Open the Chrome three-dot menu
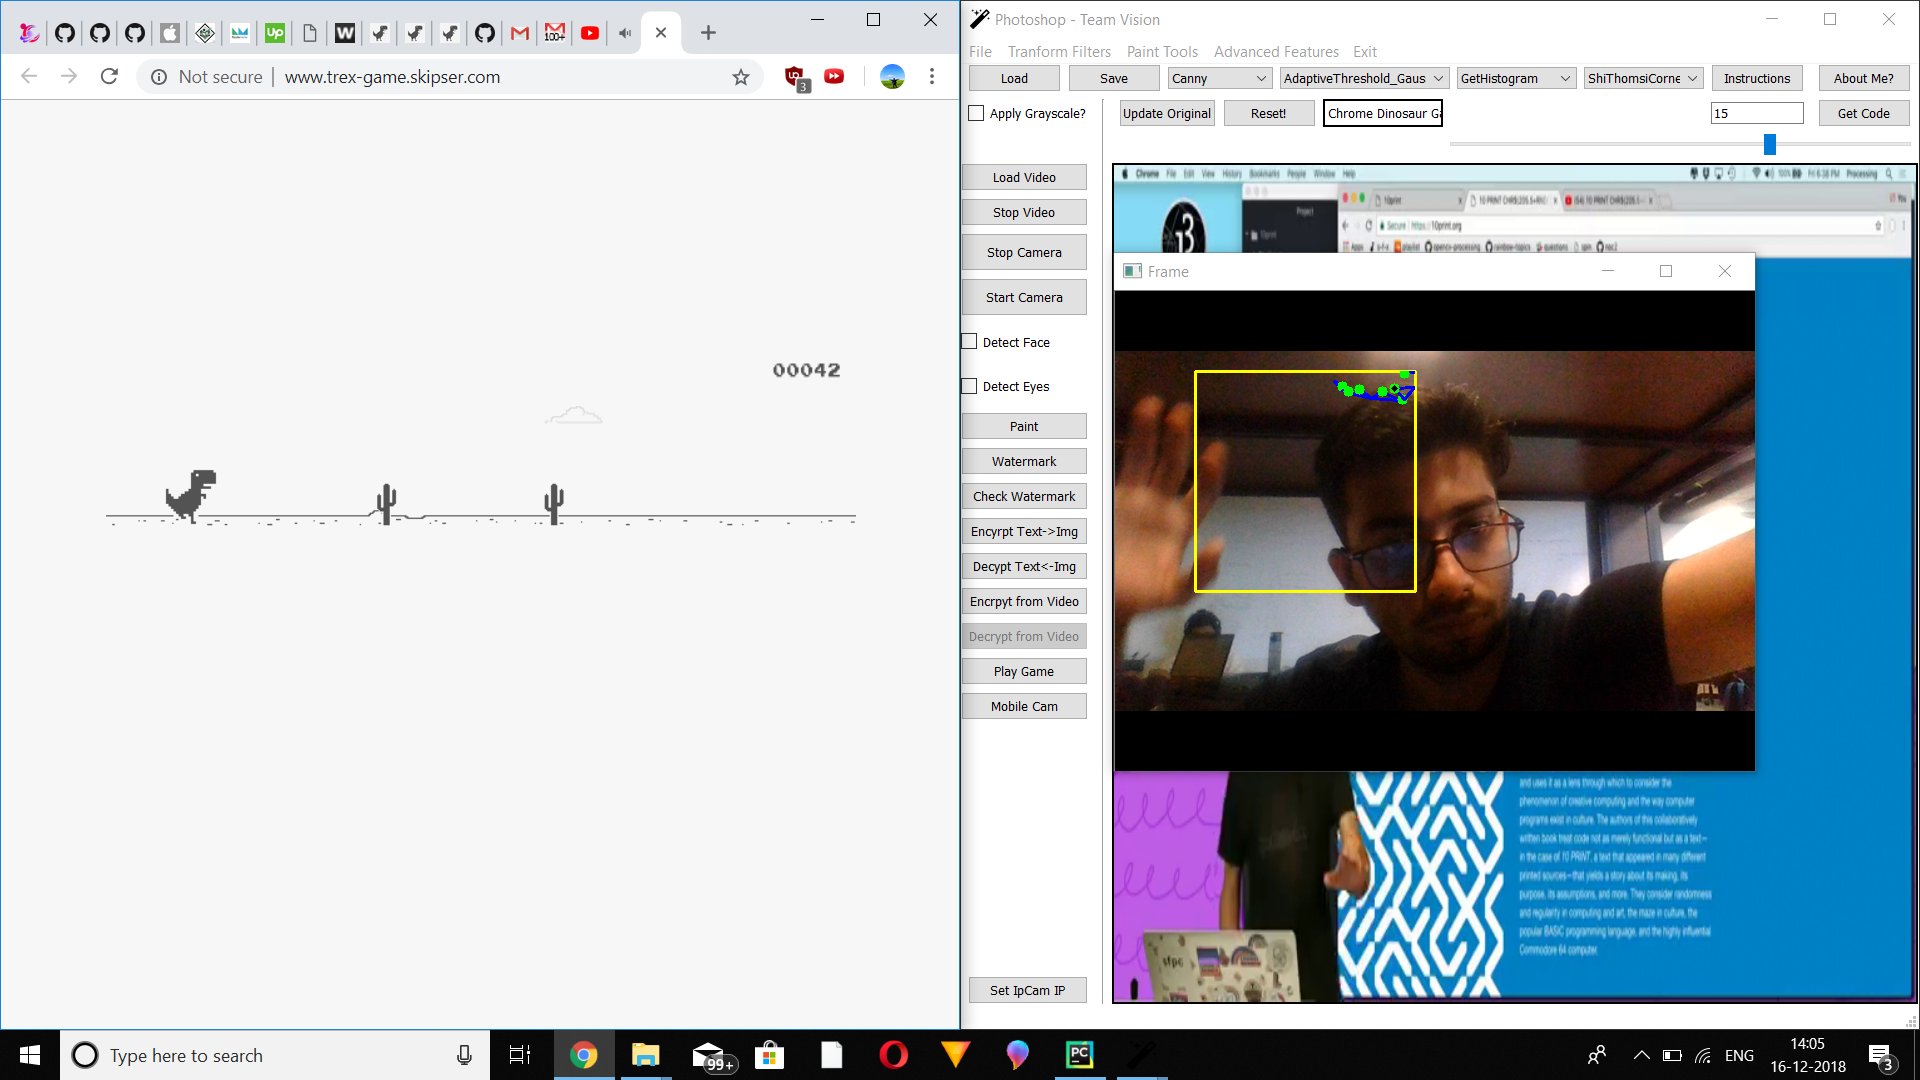 click(x=931, y=77)
